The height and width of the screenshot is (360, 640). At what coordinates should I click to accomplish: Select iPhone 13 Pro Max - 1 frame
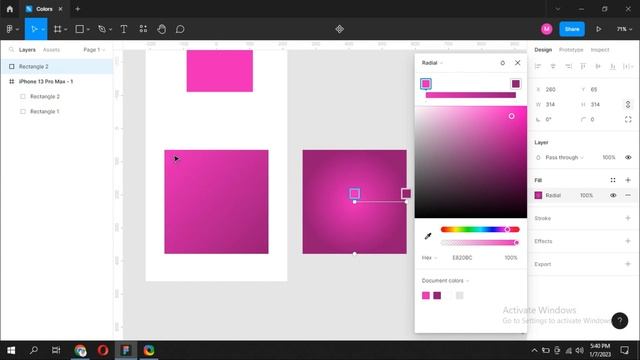tap(57, 81)
